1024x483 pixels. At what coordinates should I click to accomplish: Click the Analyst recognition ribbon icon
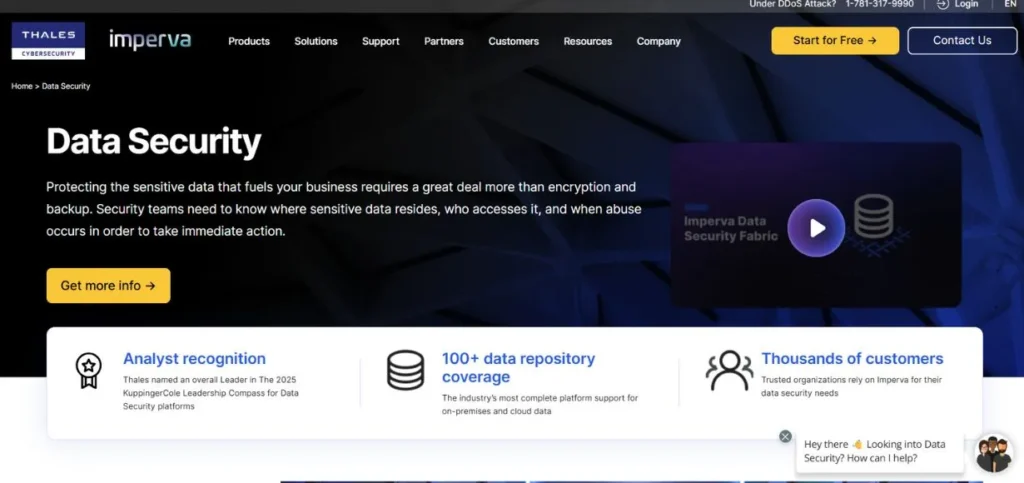[x=88, y=370]
